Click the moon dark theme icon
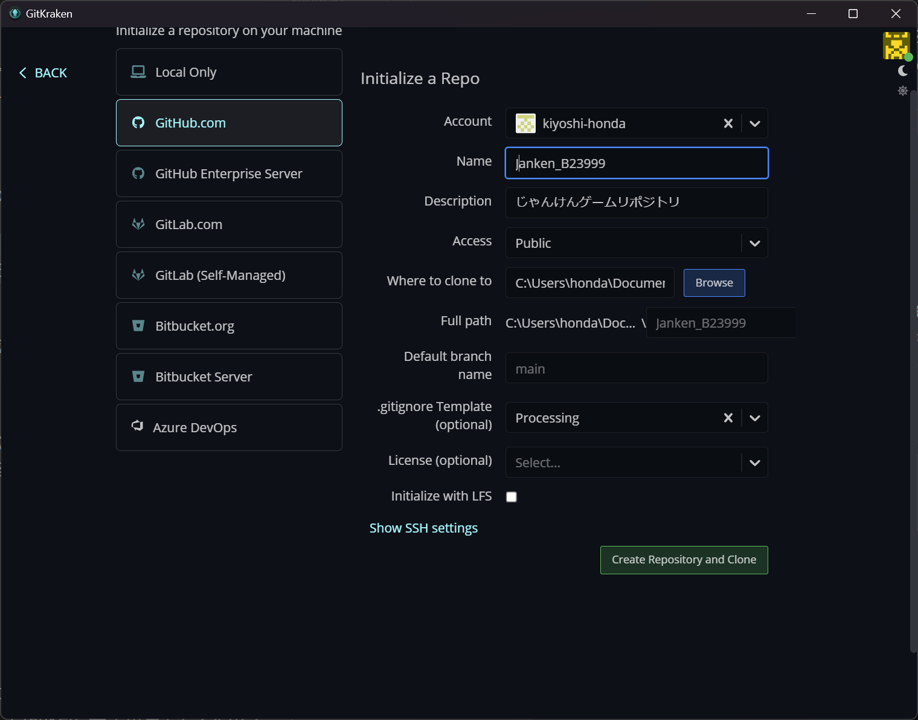The height and width of the screenshot is (720, 918). click(x=903, y=71)
